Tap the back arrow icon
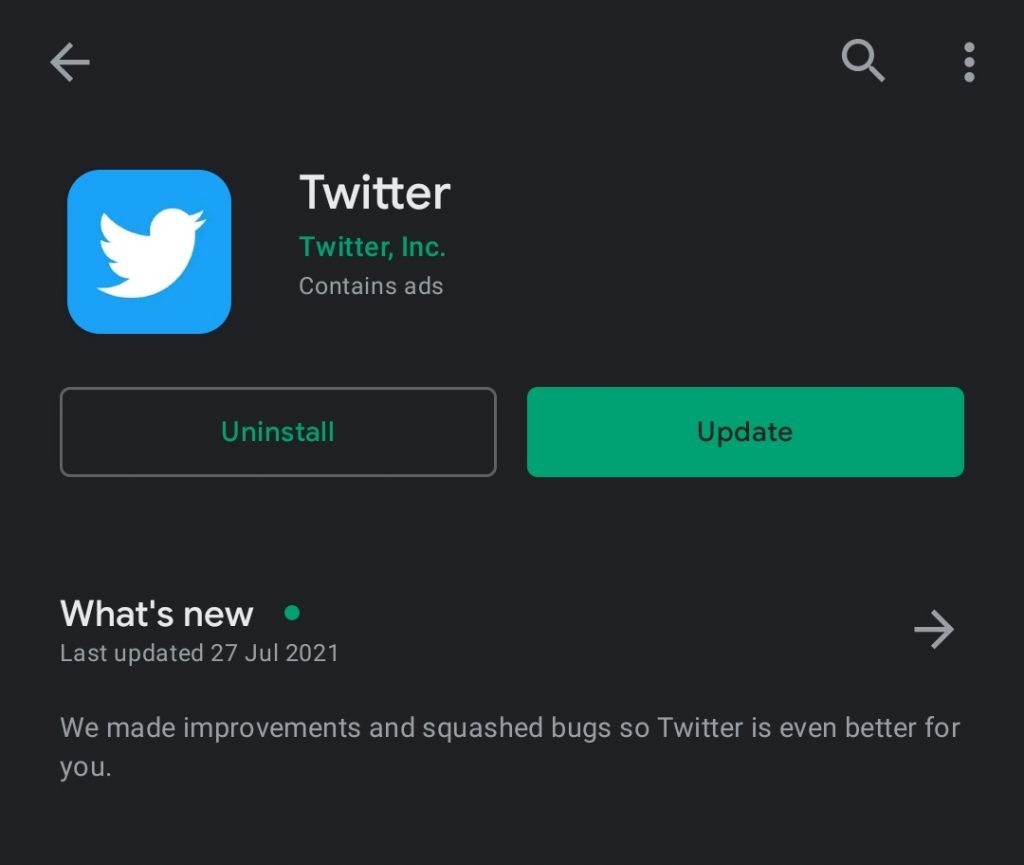 tap(70, 63)
